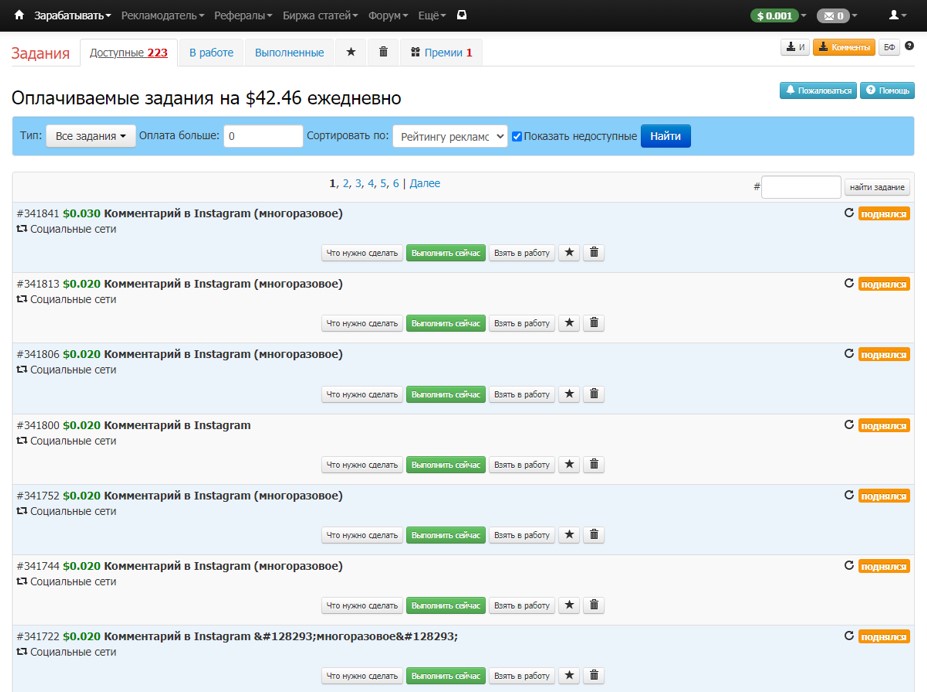The image size is (927, 692).
Task: Open the inbox tray icon next to Ещё
Action: tap(462, 15)
